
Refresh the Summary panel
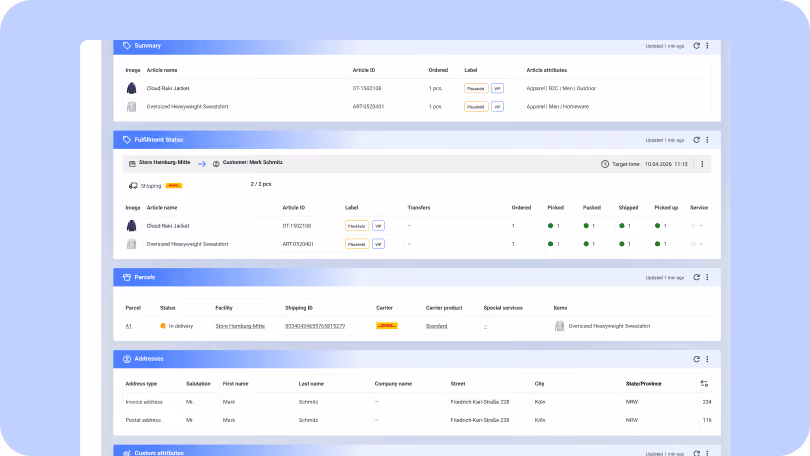pyautogui.click(x=696, y=46)
